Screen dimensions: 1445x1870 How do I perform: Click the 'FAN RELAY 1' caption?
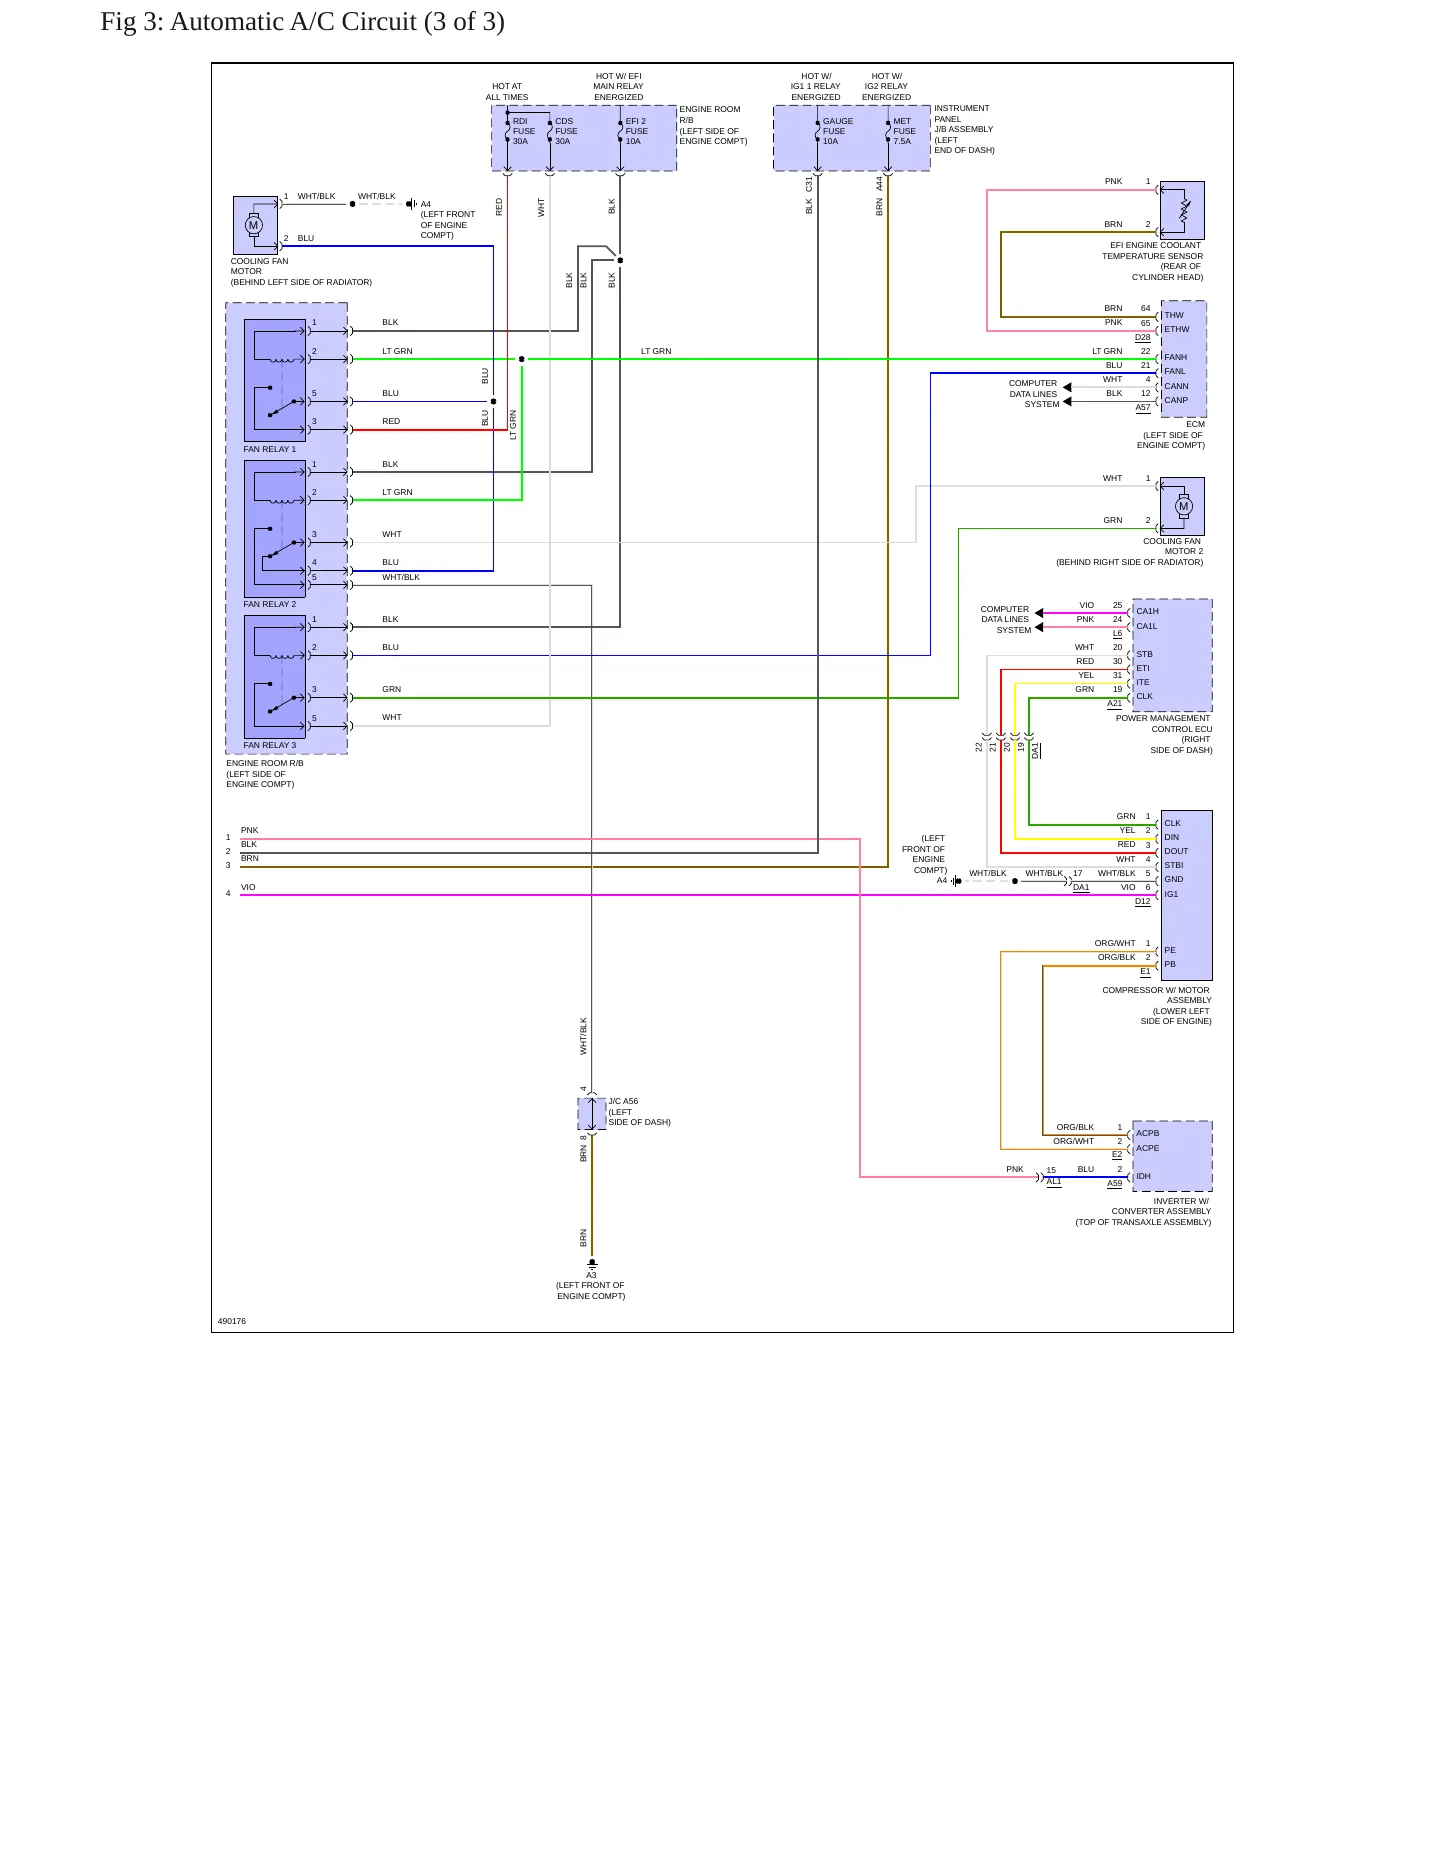(270, 449)
